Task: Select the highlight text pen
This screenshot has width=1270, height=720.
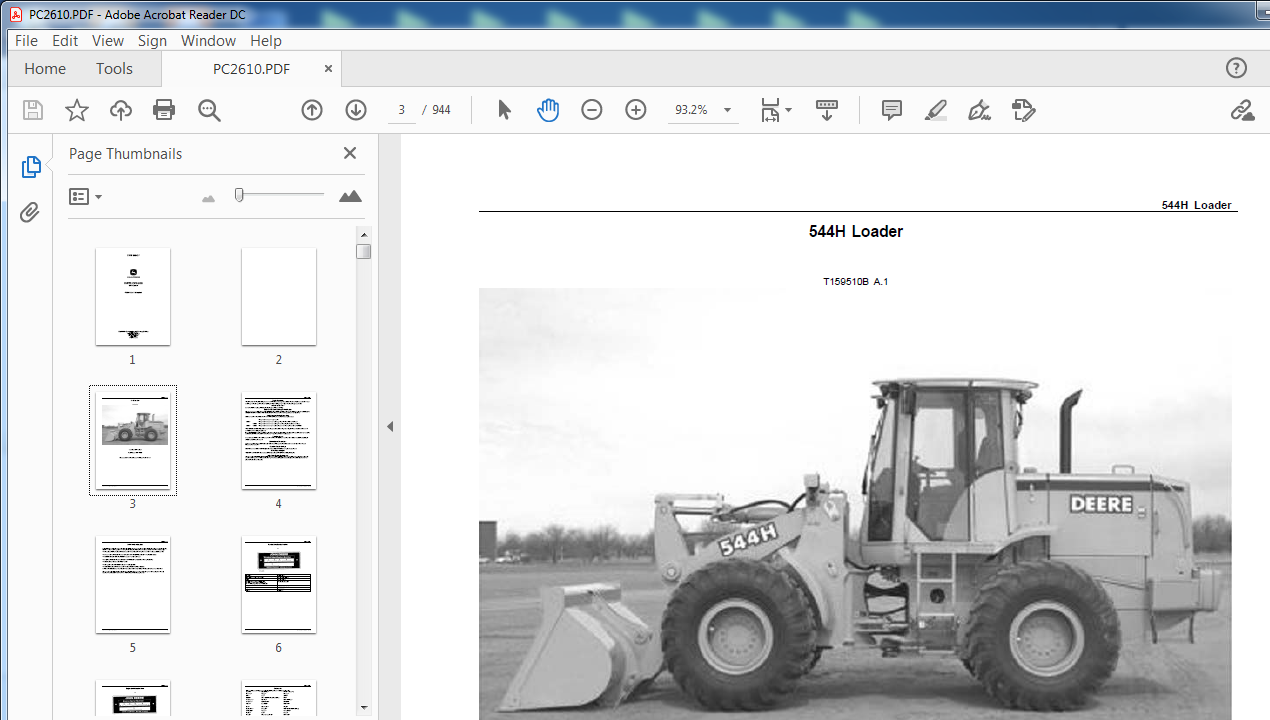Action: tap(936, 110)
